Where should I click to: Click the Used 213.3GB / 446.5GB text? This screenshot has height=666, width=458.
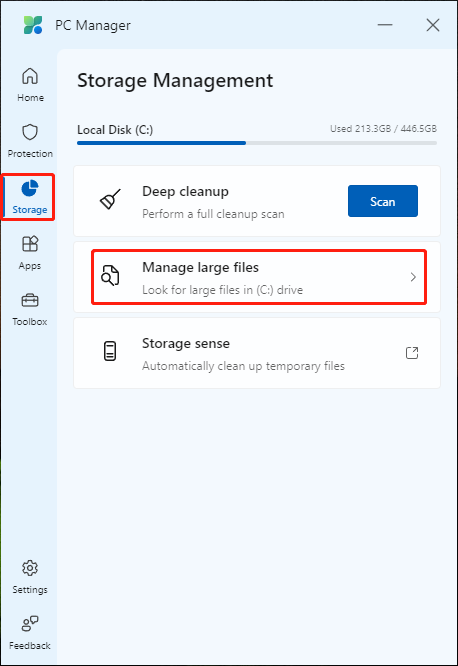(x=383, y=129)
